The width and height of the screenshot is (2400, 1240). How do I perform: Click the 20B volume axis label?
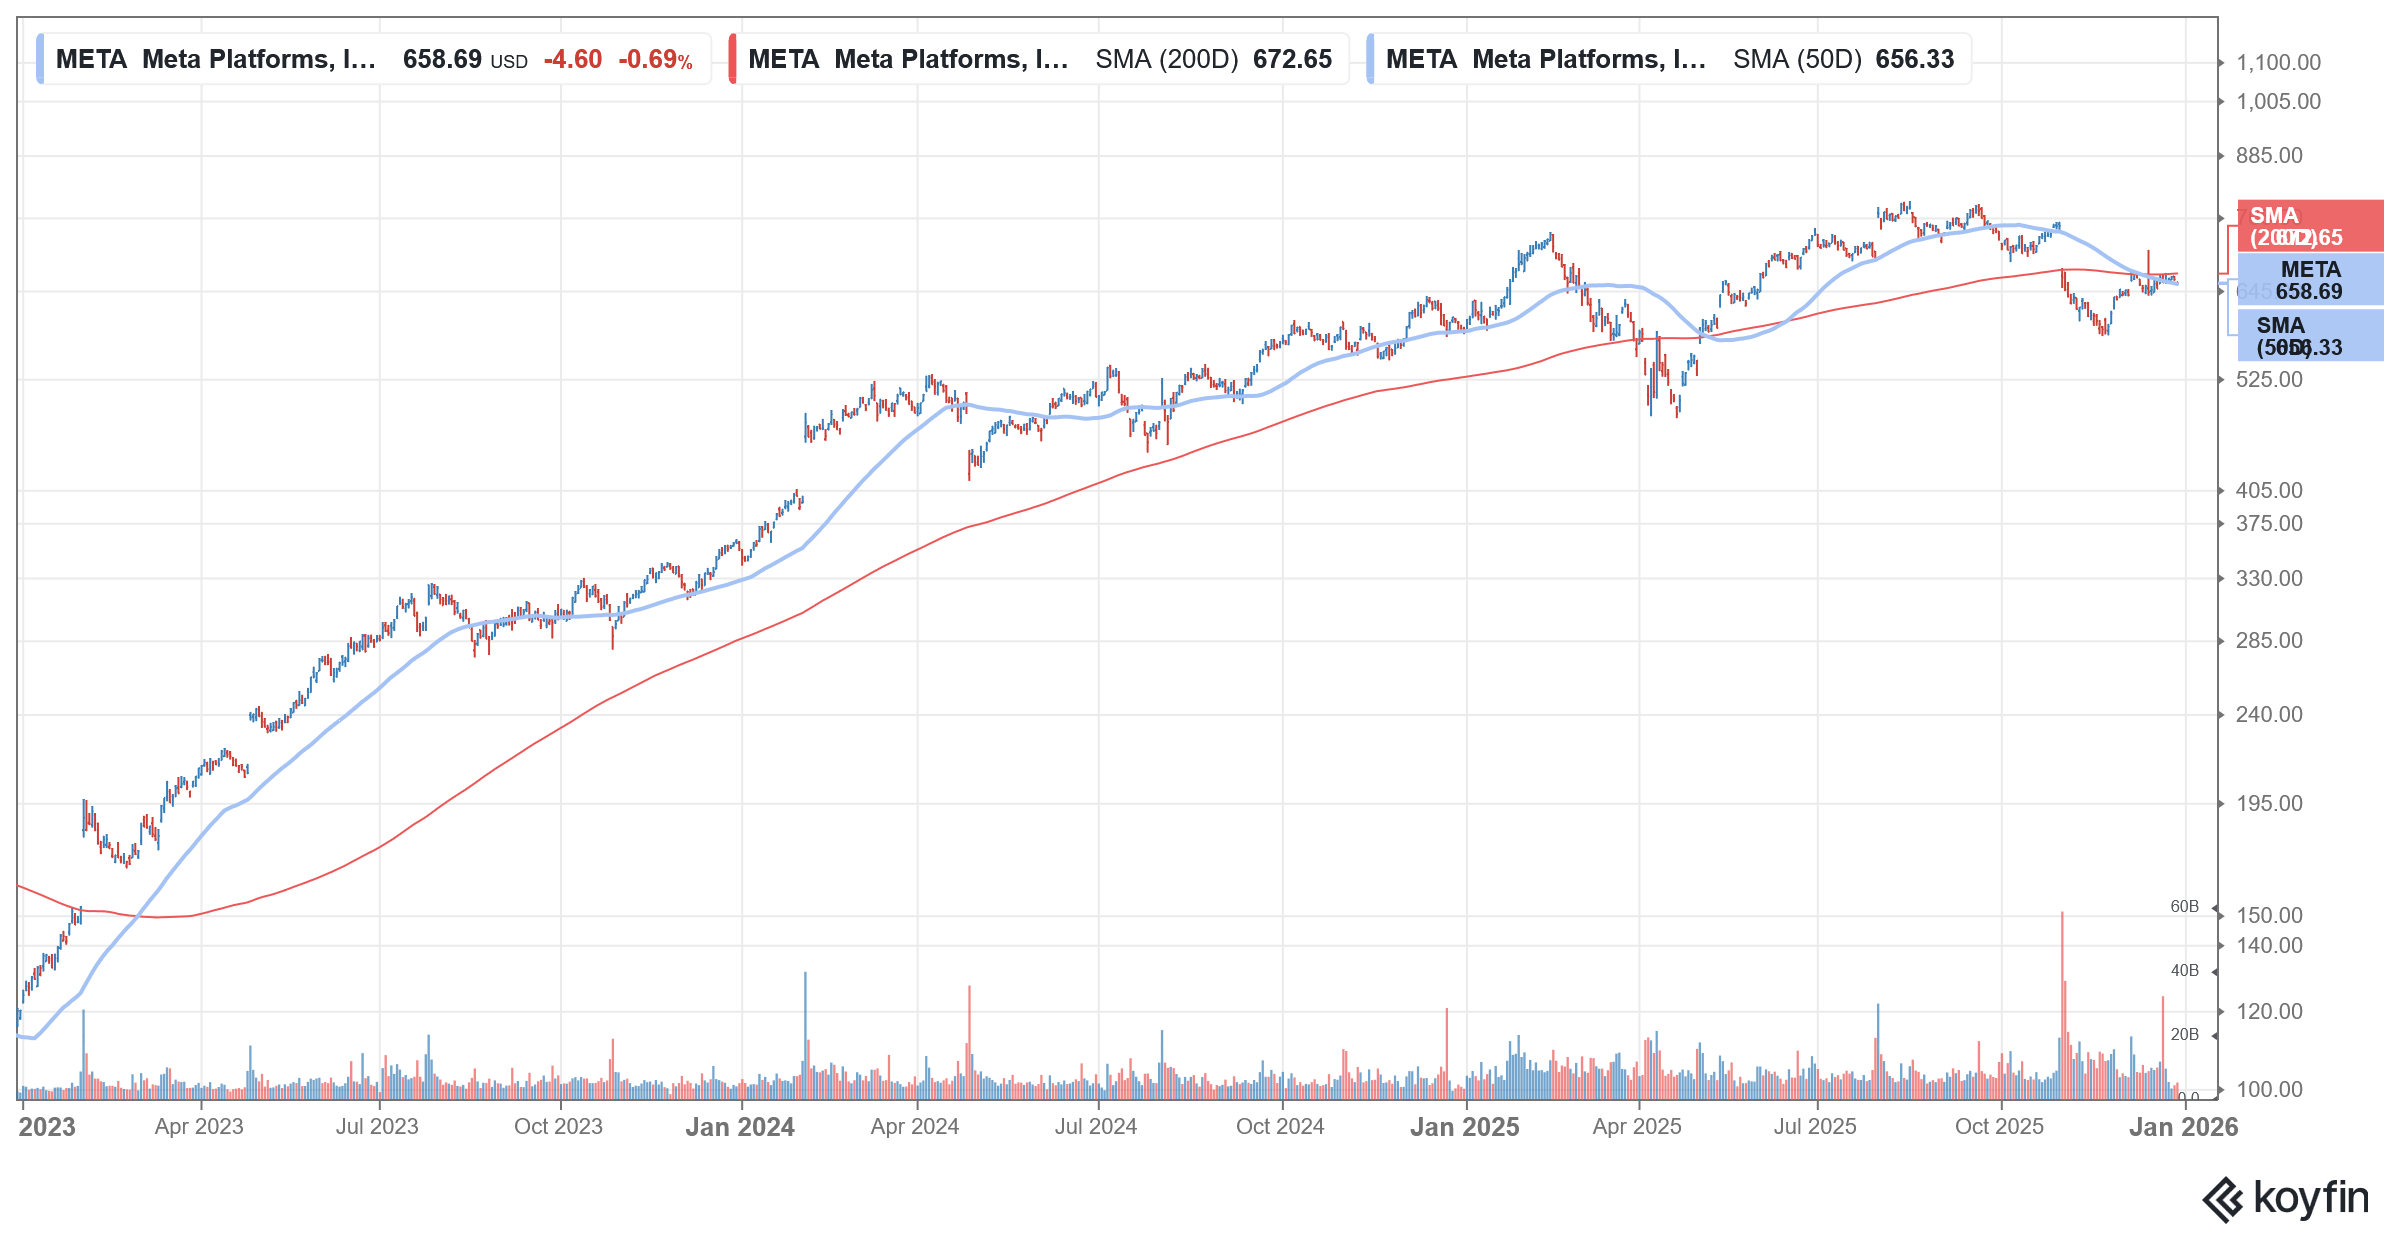[x=2184, y=1035]
